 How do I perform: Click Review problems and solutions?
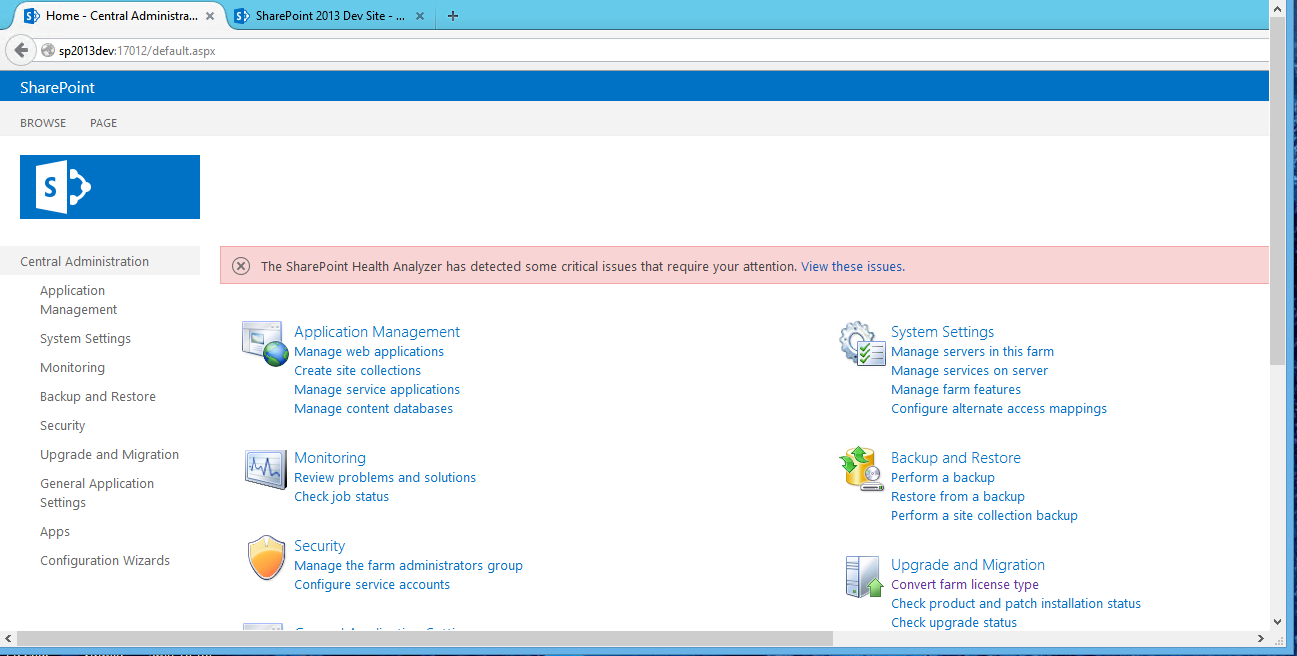click(x=385, y=478)
